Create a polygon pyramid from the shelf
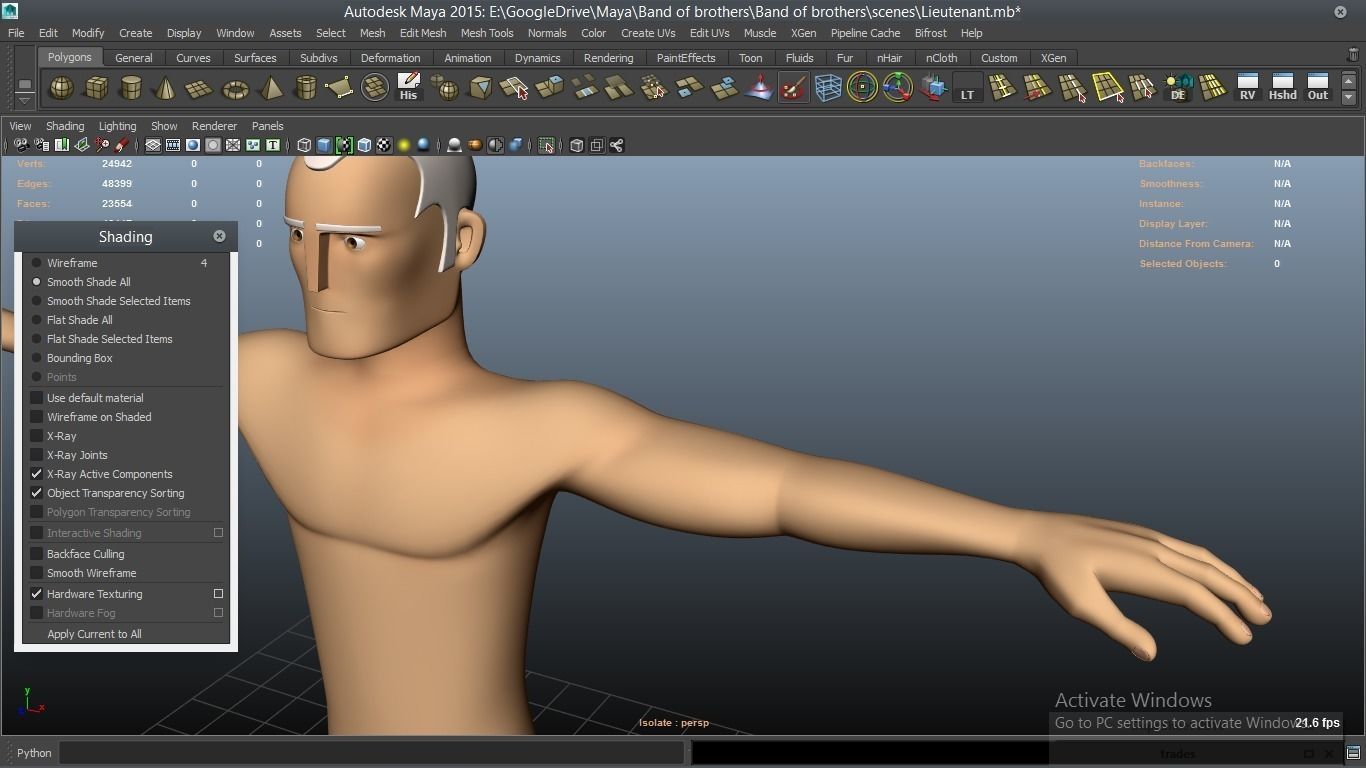Image resolution: width=1366 pixels, height=768 pixels. coord(270,88)
